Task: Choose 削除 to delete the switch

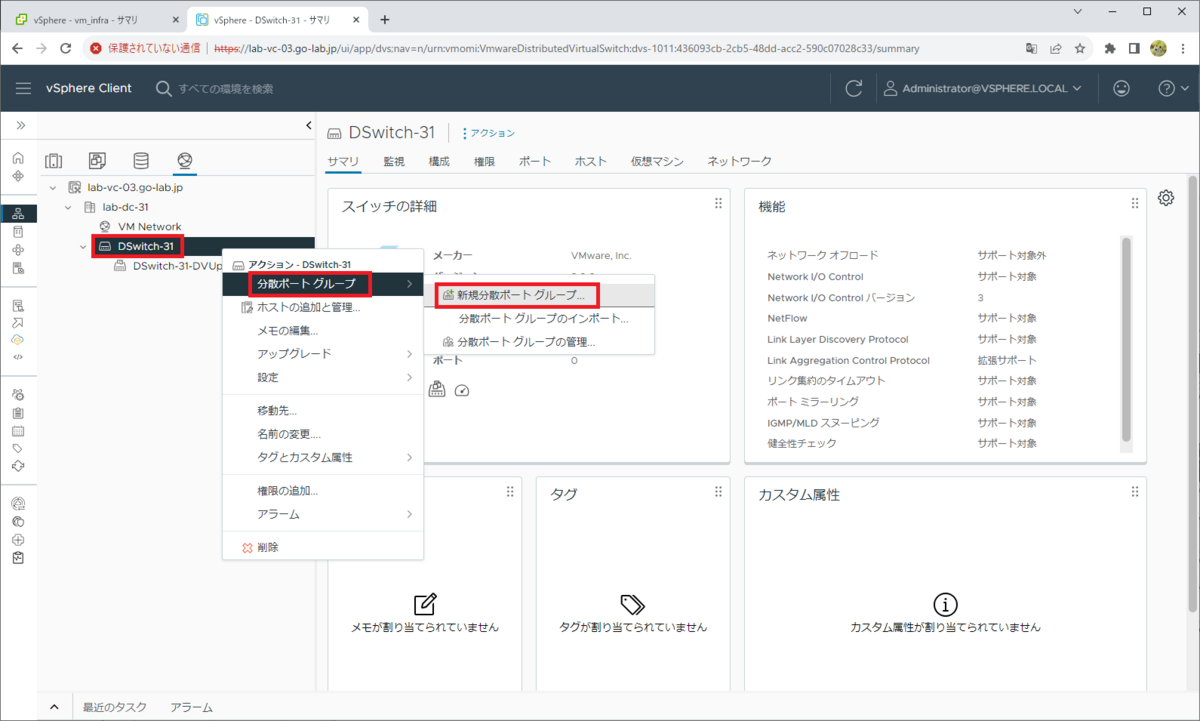Action: pyautogui.click(x=323, y=548)
